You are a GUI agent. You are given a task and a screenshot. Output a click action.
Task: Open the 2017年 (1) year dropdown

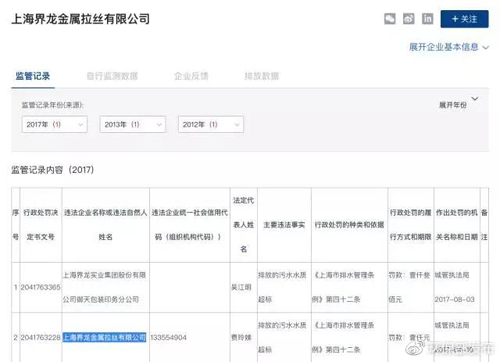tap(55, 124)
